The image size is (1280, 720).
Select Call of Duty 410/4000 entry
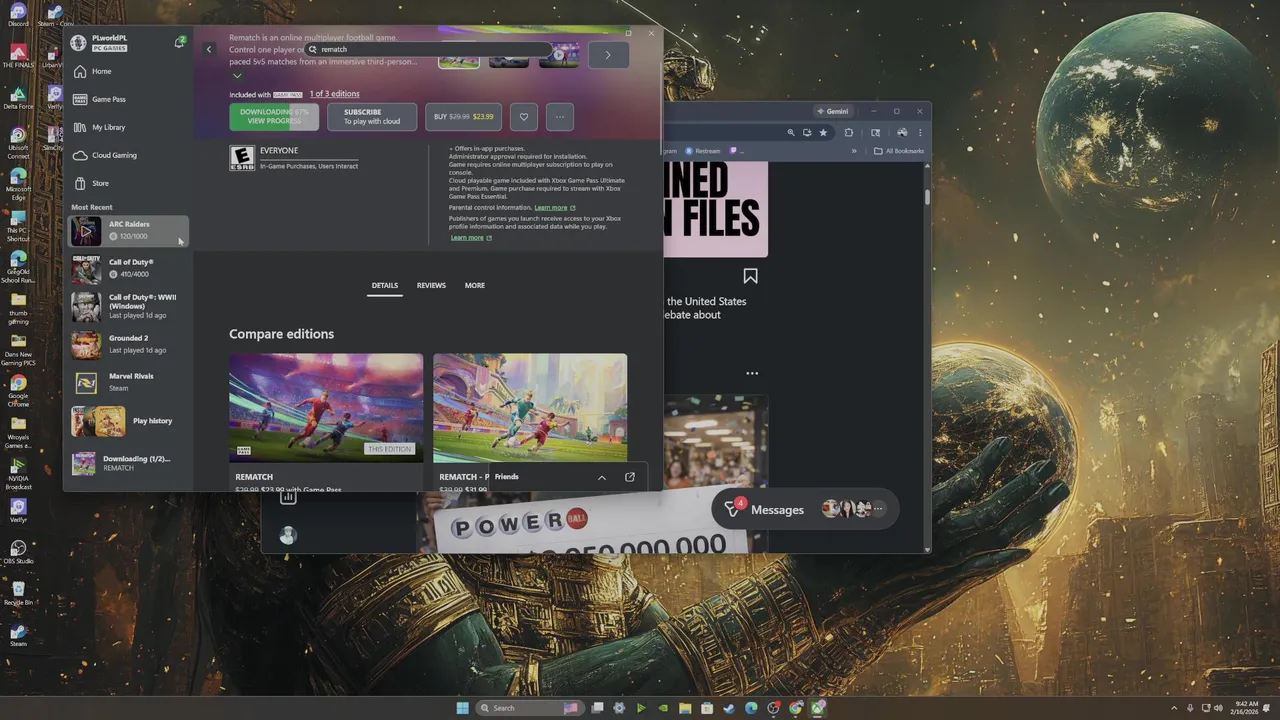pos(128,269)
